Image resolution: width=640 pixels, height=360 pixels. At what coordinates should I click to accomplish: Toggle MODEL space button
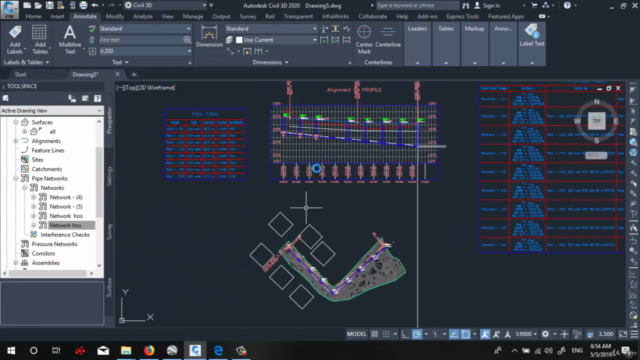coord(356,334)
